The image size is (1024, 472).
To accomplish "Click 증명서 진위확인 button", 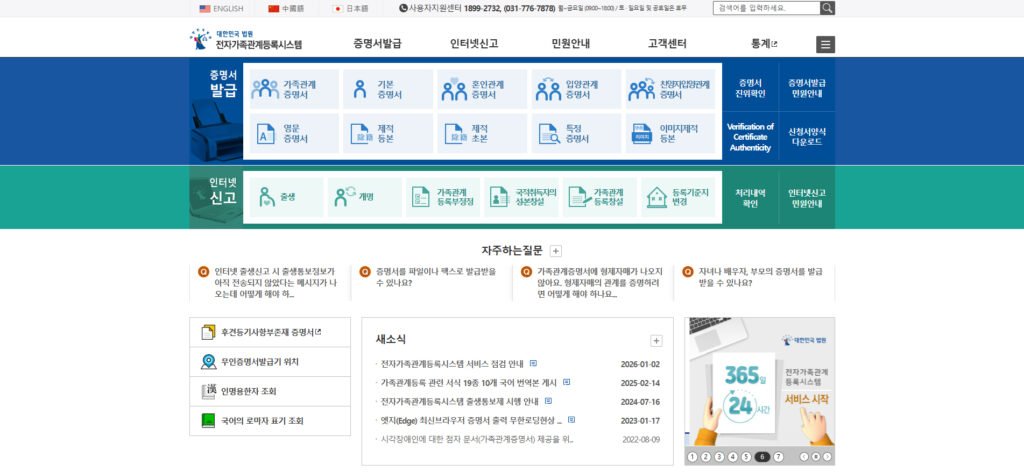I will (x=750, y=88).
